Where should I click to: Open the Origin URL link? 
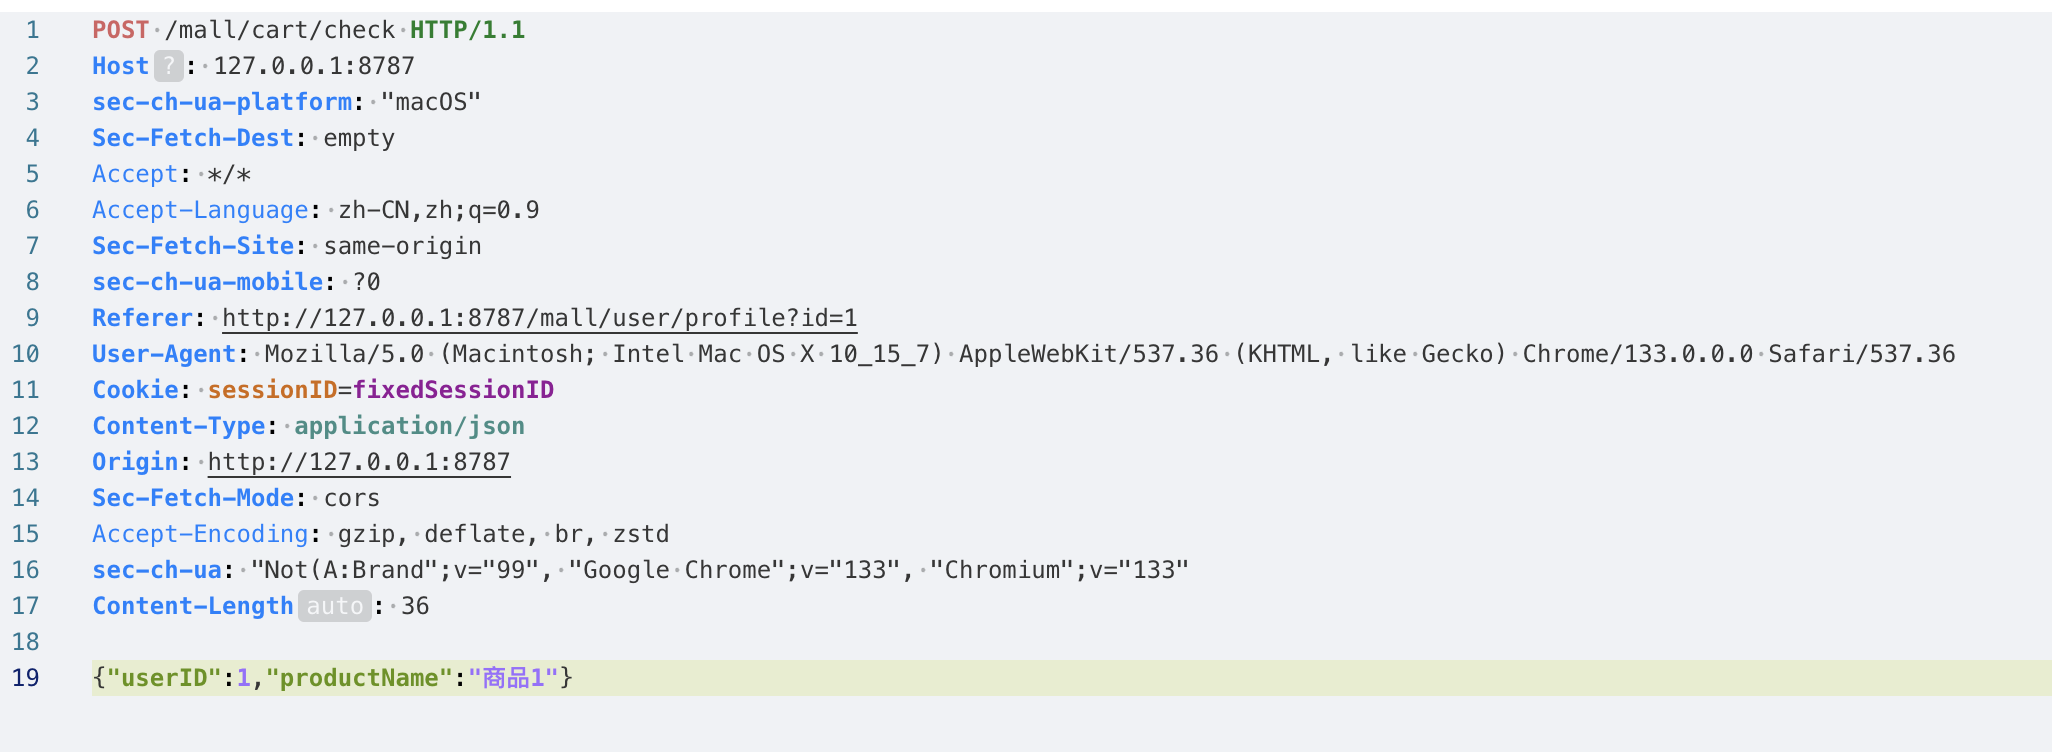click(358, 462)
